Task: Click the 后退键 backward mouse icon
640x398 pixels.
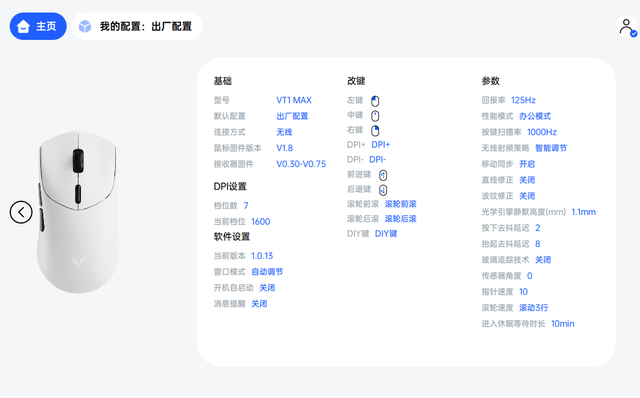Action: pos(383,190)
